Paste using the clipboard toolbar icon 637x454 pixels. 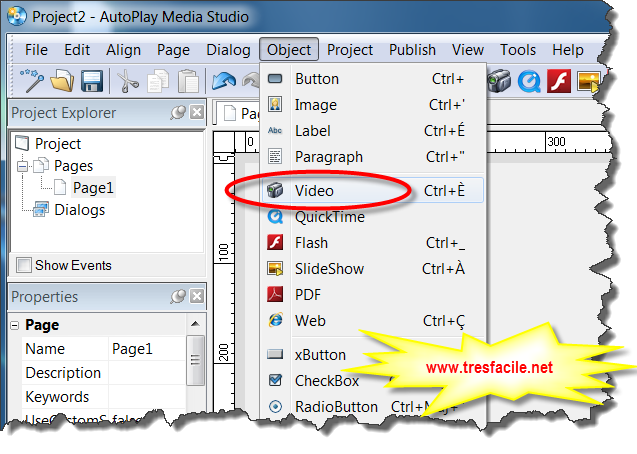click(x=188, y=80)
